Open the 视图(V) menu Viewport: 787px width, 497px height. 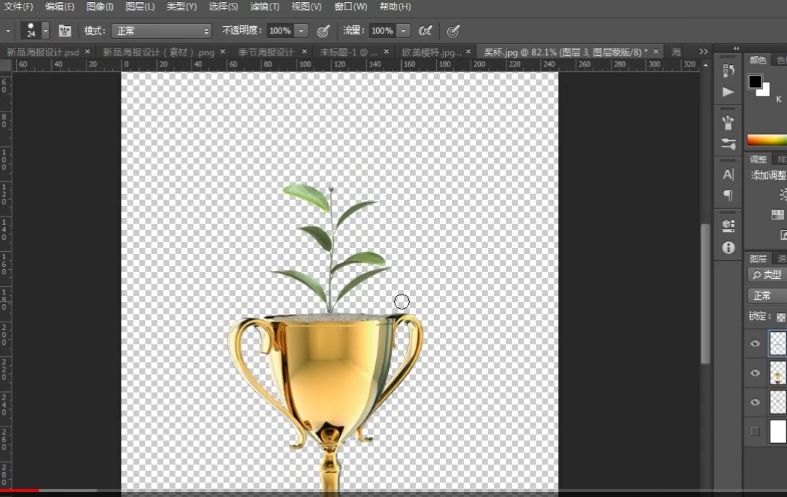tap(306, 7)
